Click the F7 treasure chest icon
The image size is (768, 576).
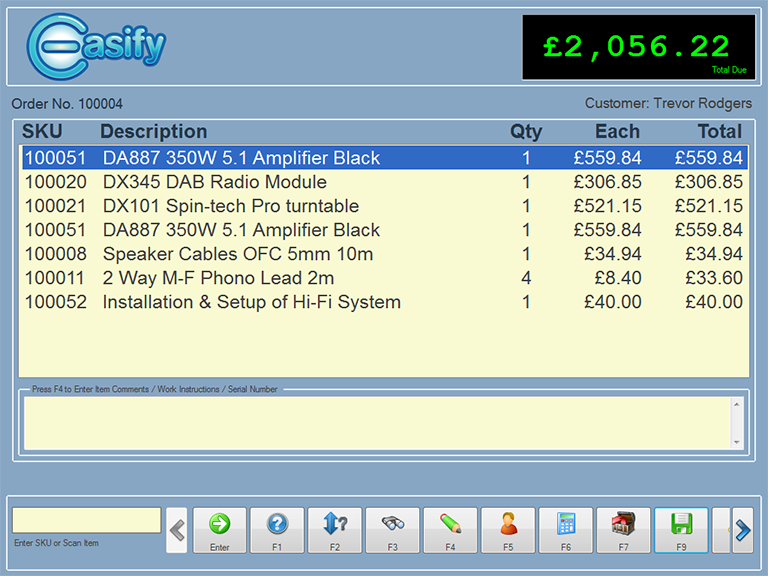pyautogui.click(x=623, y=529)
